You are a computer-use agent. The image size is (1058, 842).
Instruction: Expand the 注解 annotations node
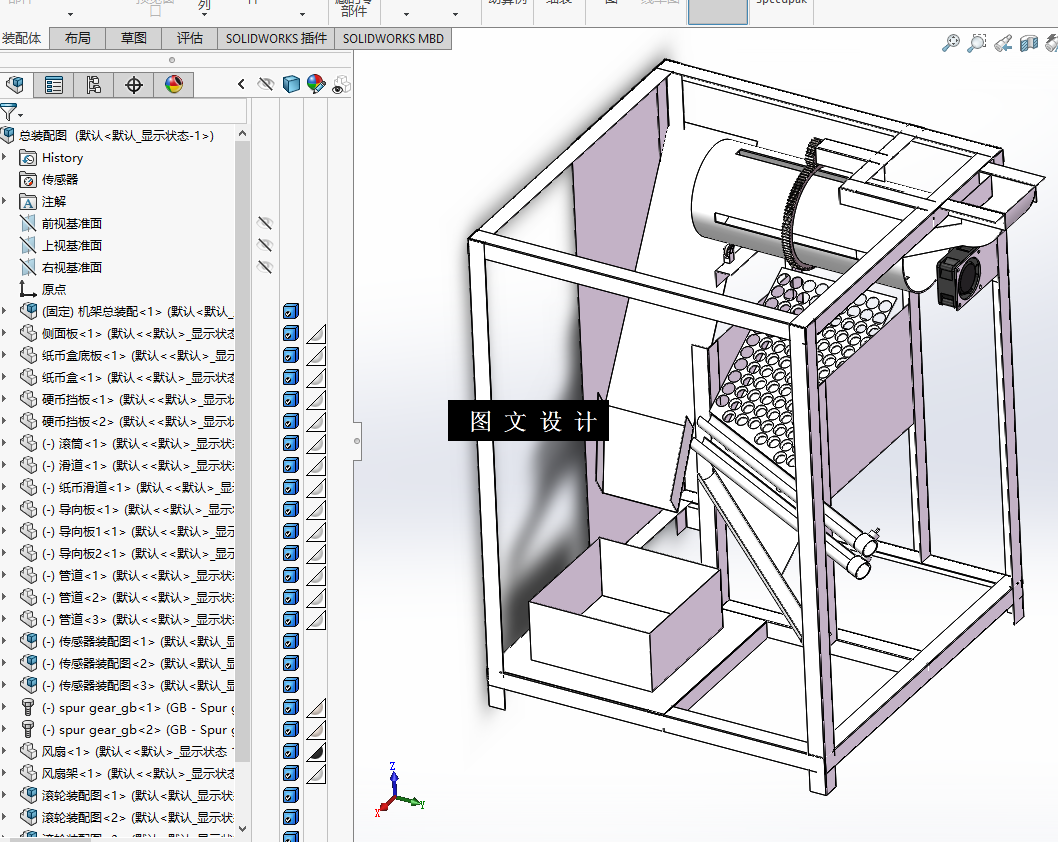pos(5,201)
